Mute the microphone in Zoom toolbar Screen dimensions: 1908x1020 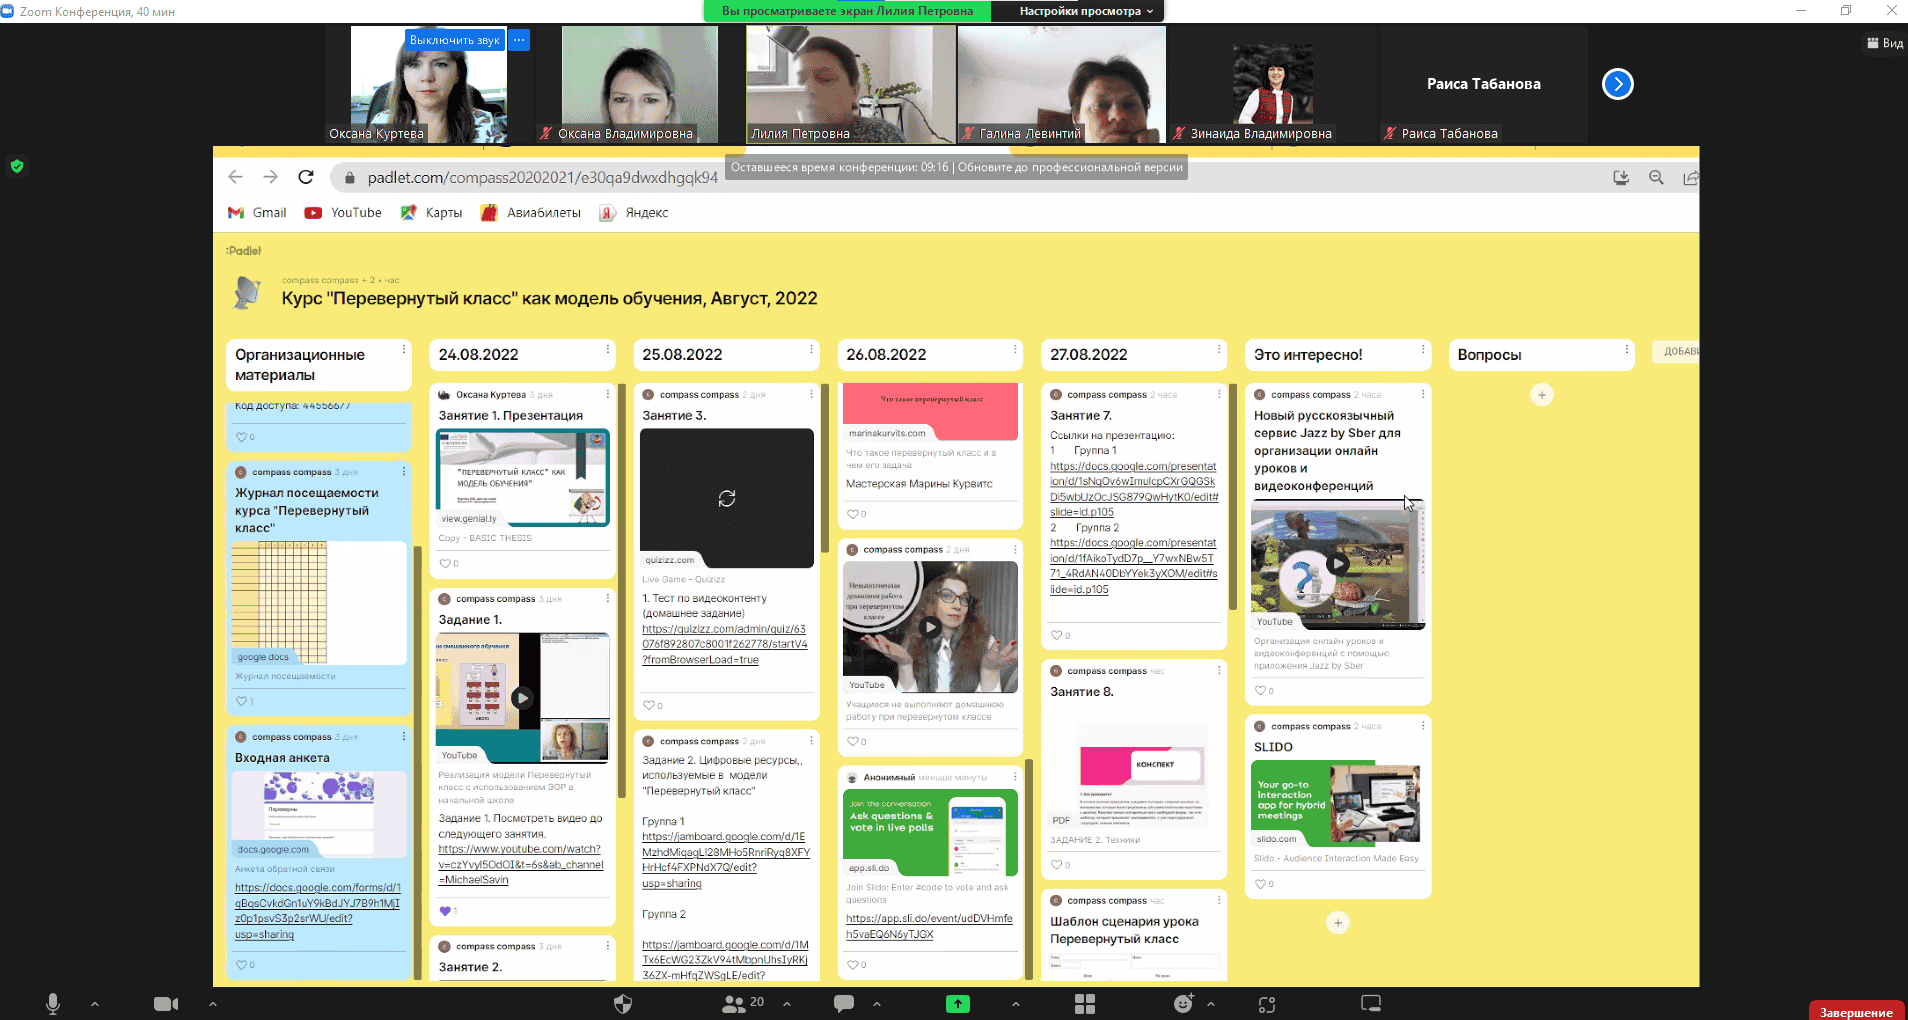point(53,1003)
